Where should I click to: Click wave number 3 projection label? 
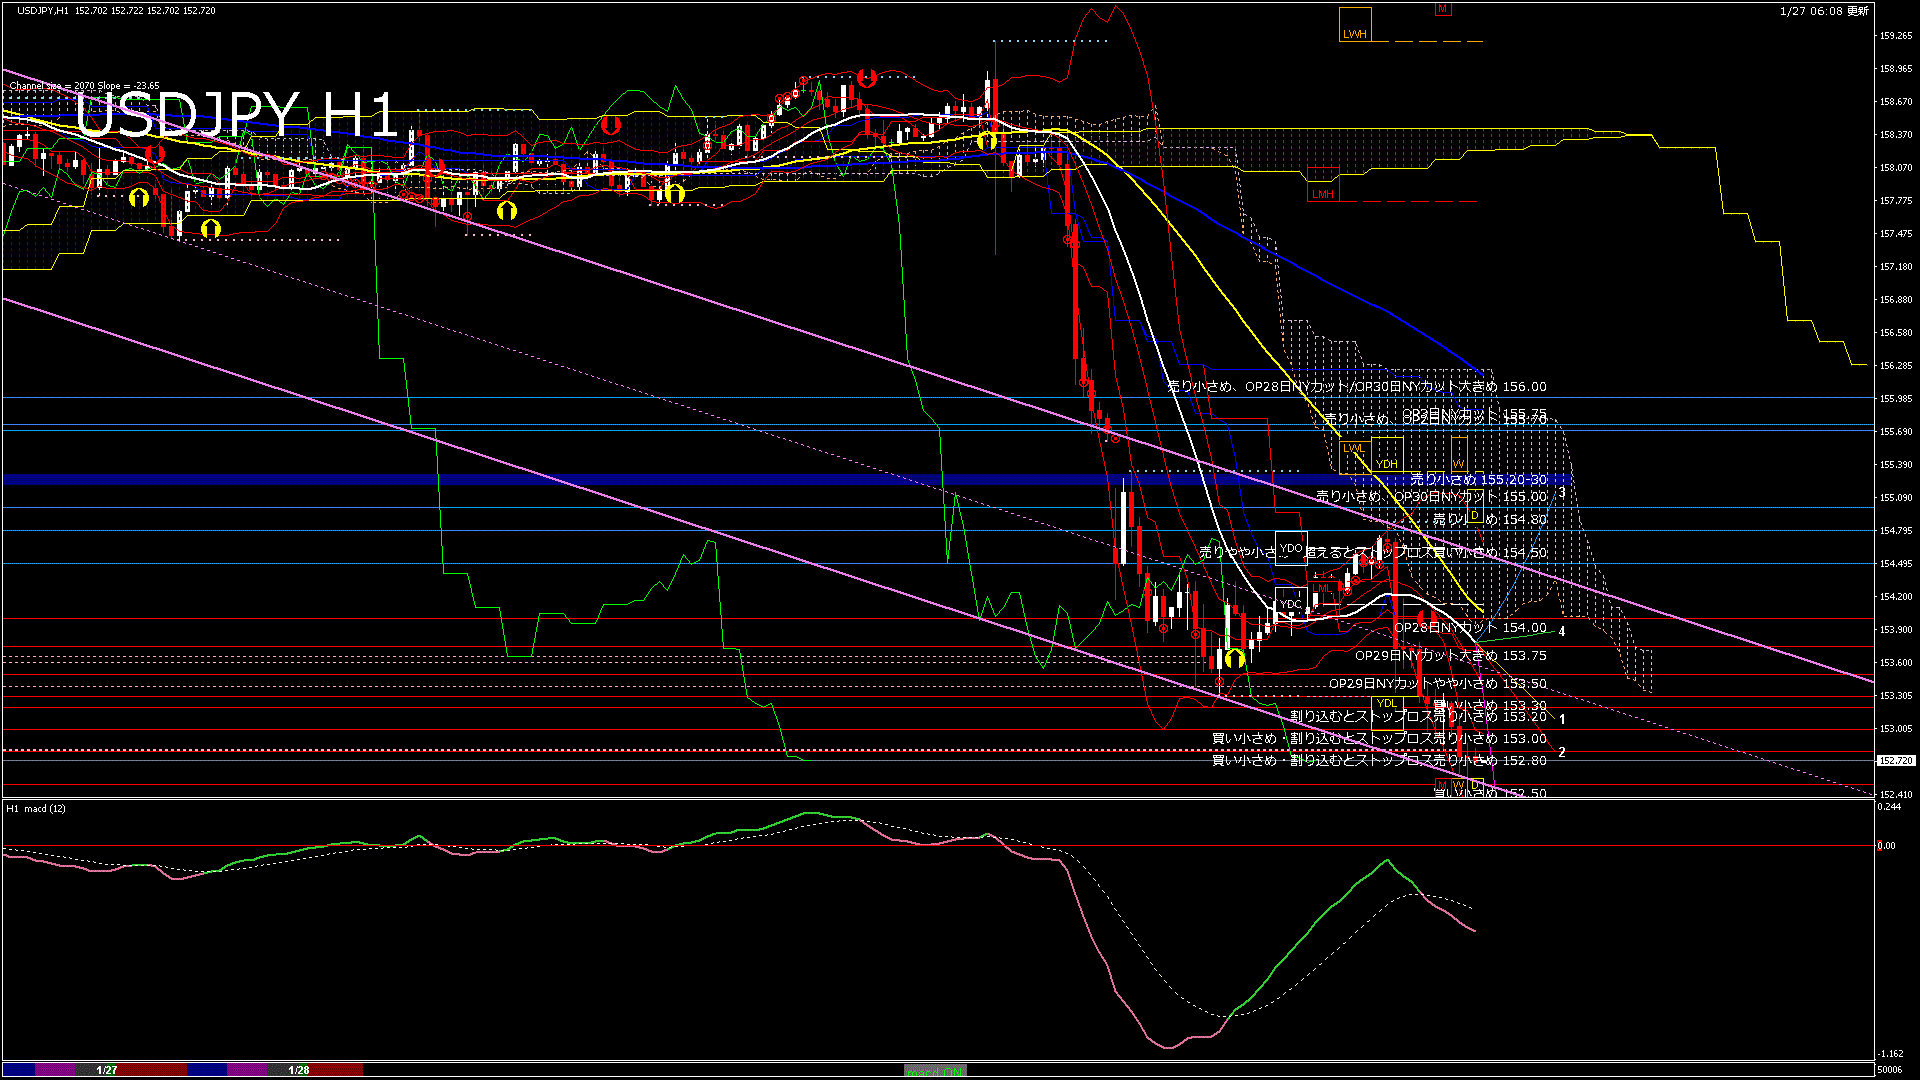pyautogui.click(x=1561, y=494)
